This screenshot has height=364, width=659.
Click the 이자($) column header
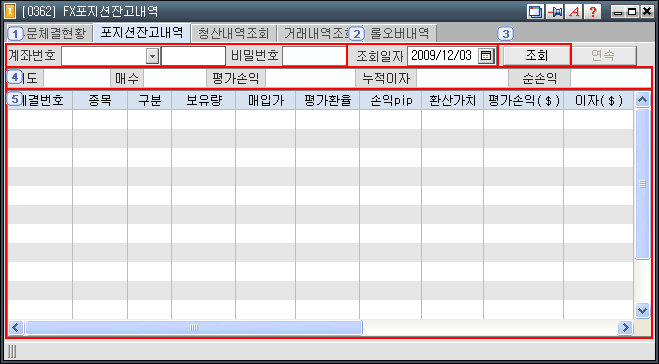[598, 100]
